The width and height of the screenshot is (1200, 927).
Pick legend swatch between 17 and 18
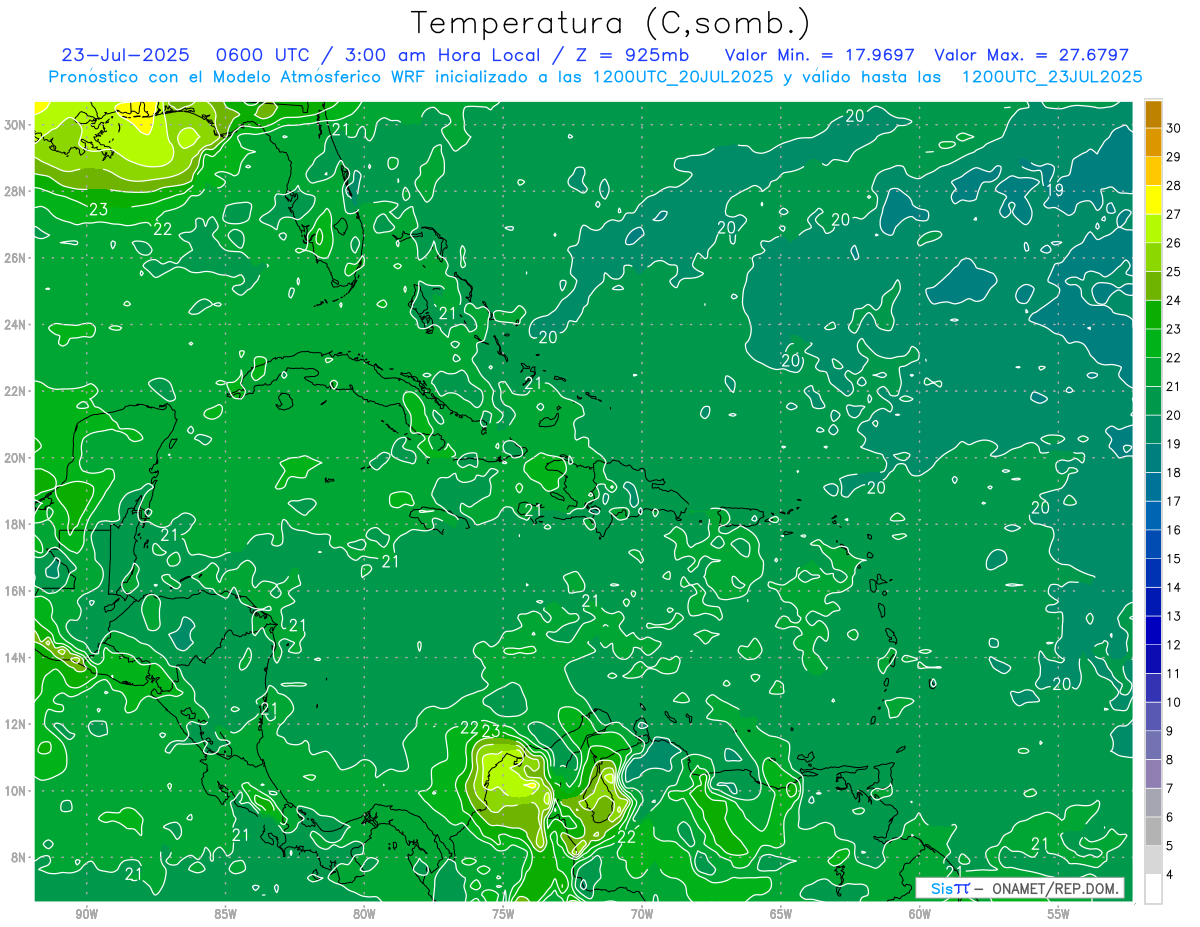tap(1153, 488)
